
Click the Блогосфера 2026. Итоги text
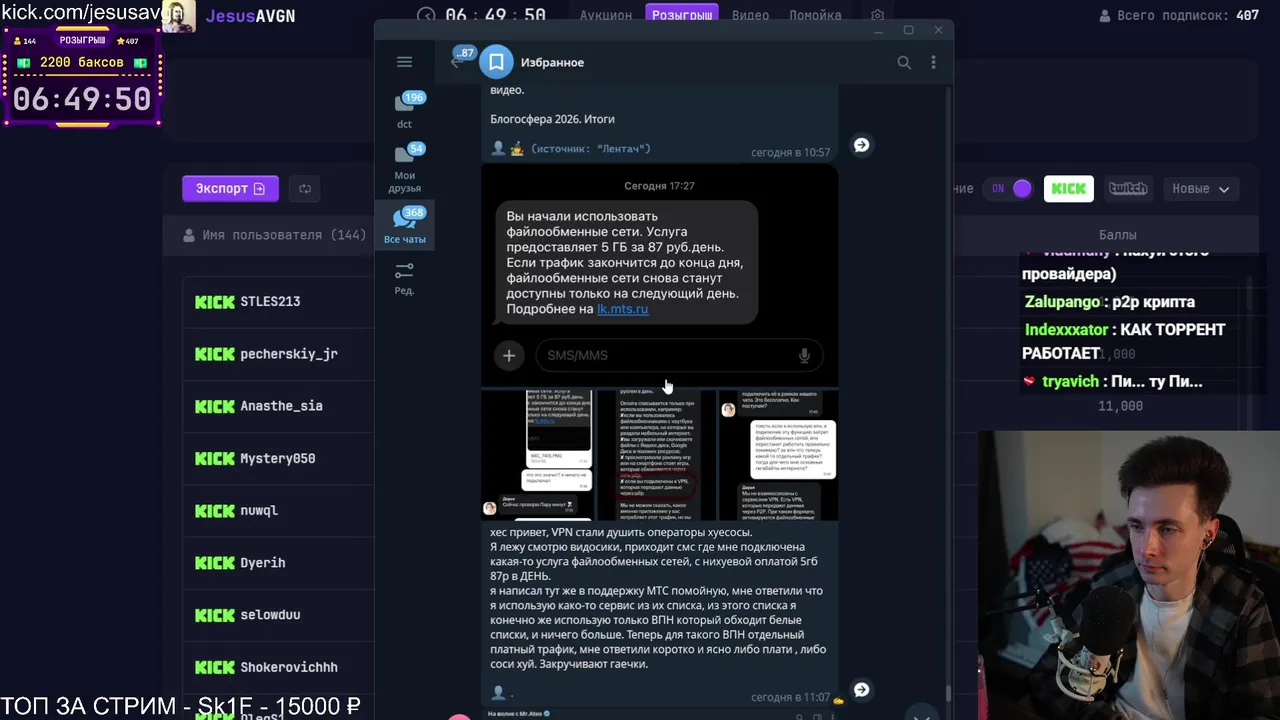pyautogui.click(x=552, y=119)
